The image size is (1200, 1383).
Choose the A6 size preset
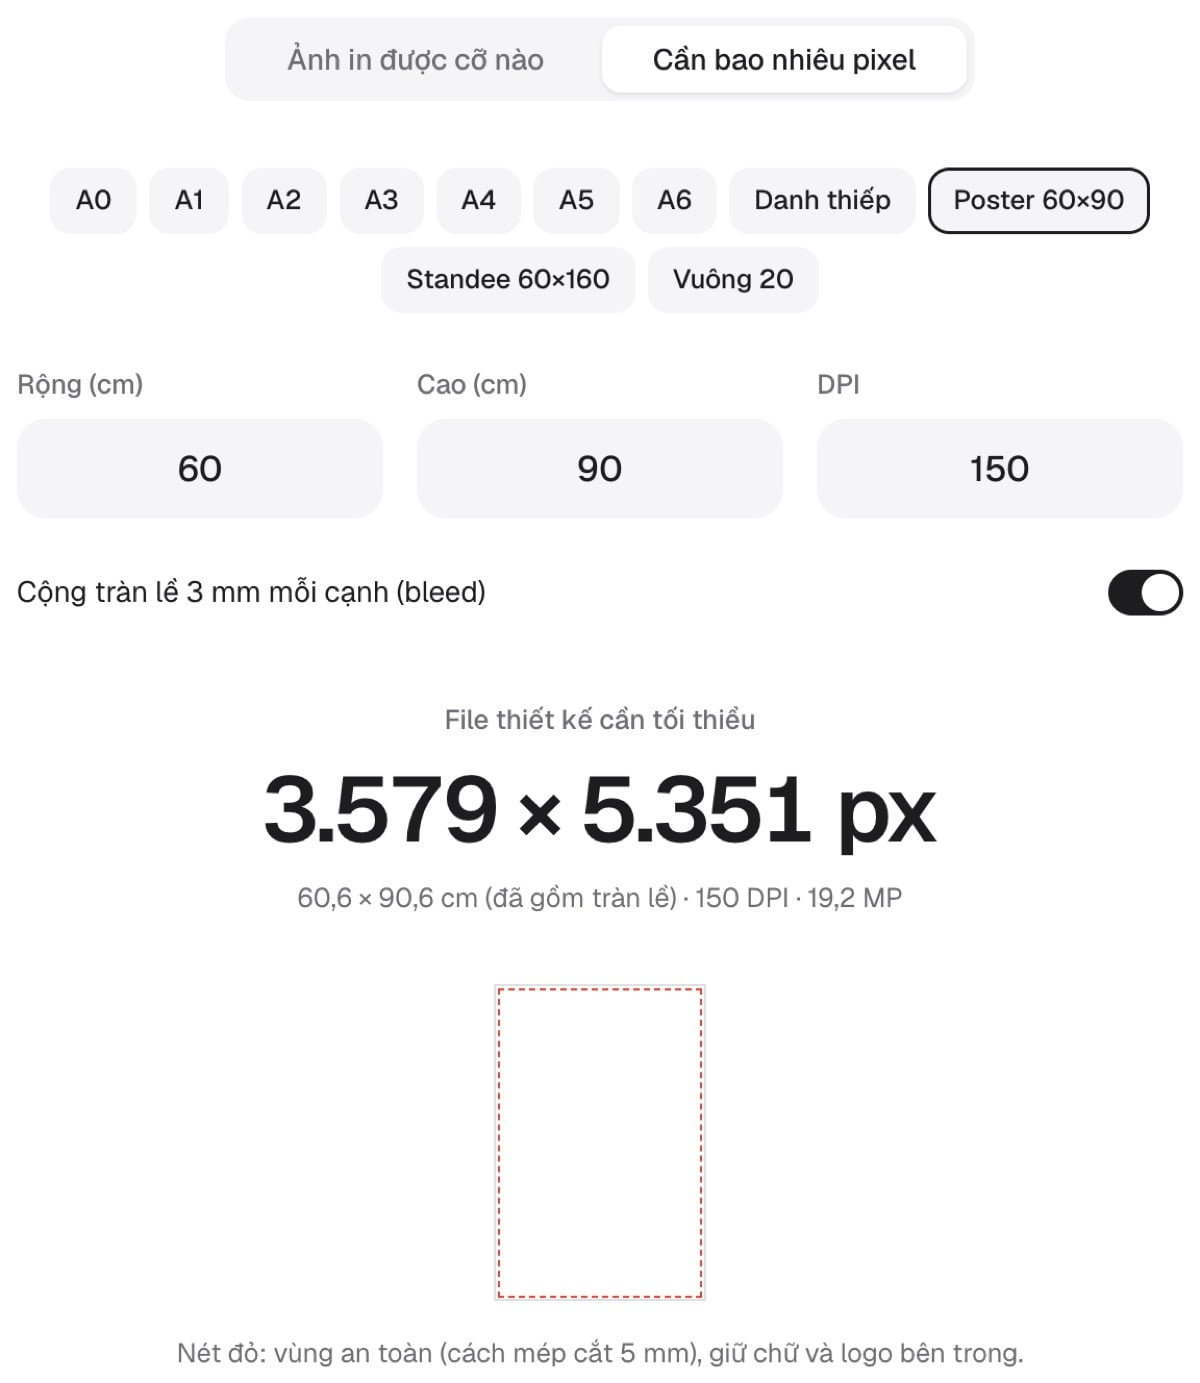(674, 200)
